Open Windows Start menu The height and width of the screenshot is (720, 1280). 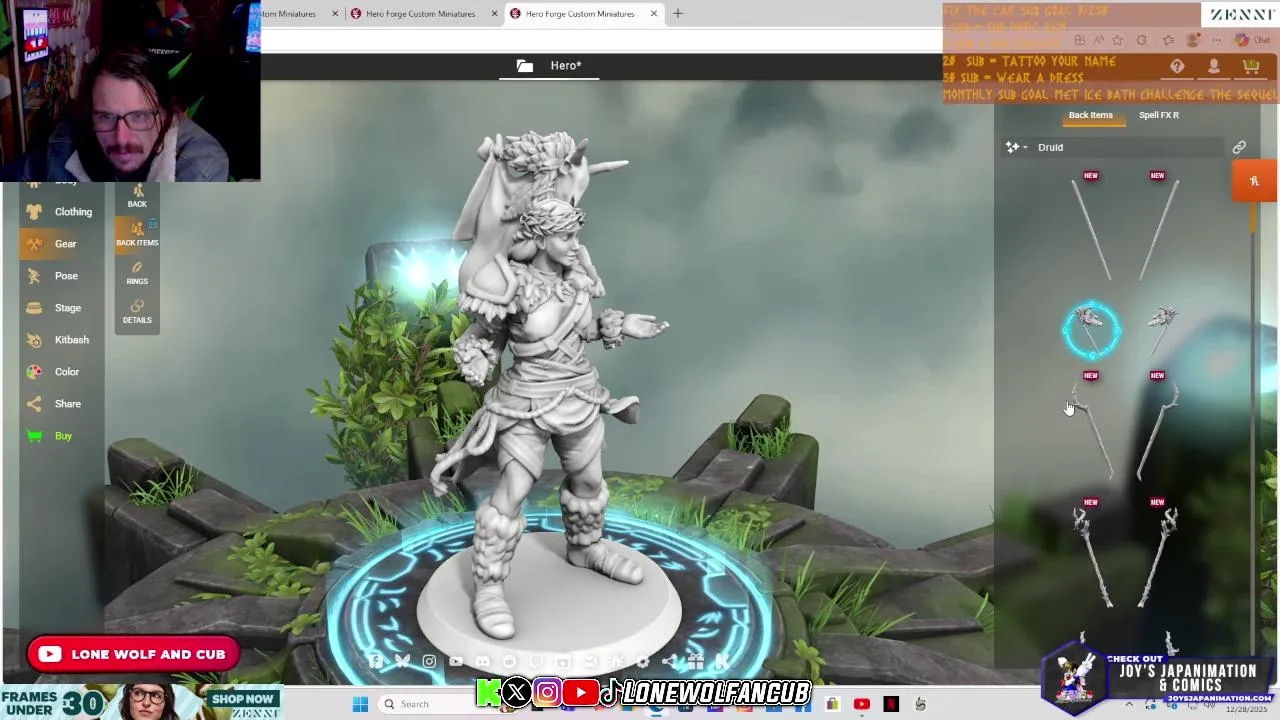[360, 704]
